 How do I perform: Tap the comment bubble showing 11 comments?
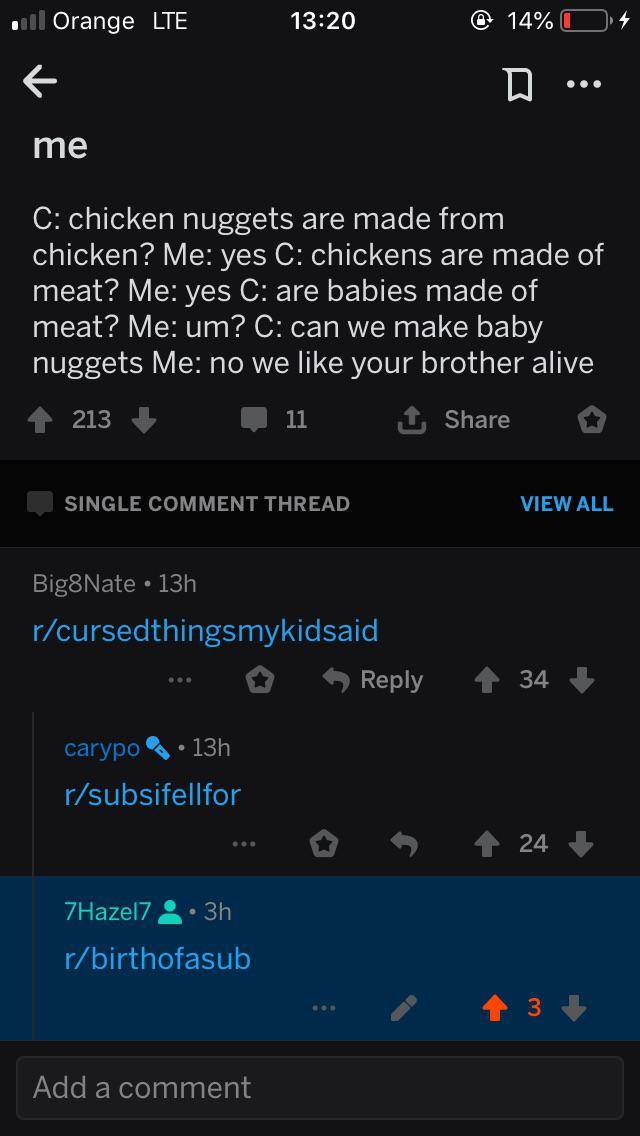[265, 419]
